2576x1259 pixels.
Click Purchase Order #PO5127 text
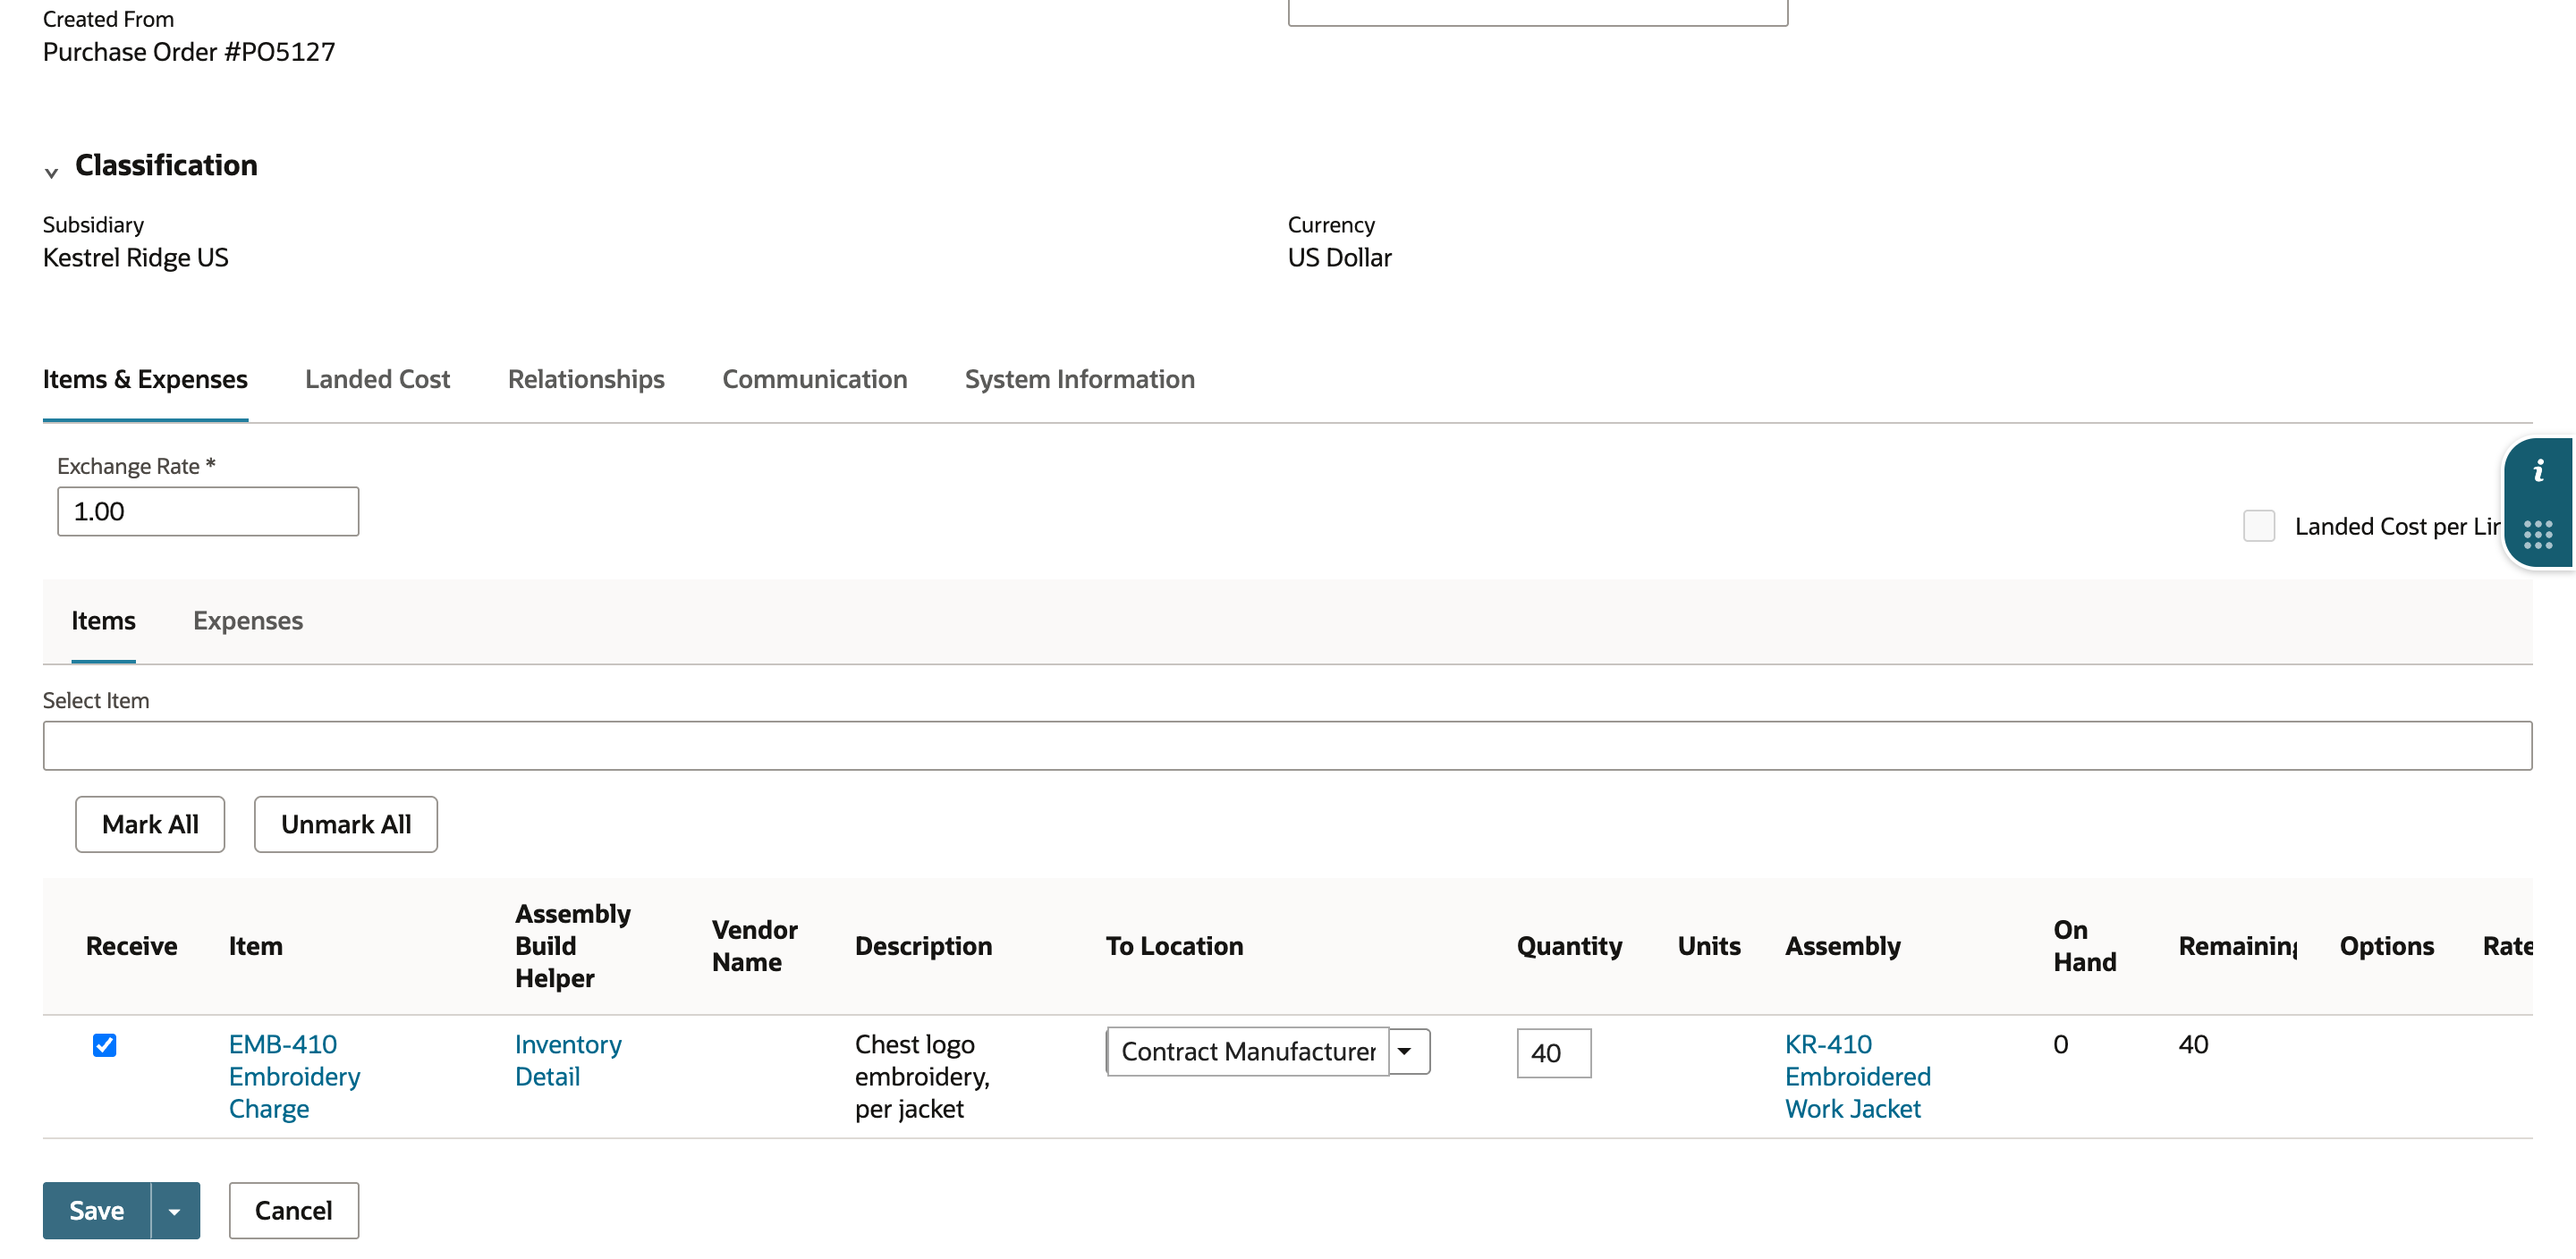pos(189,52)
